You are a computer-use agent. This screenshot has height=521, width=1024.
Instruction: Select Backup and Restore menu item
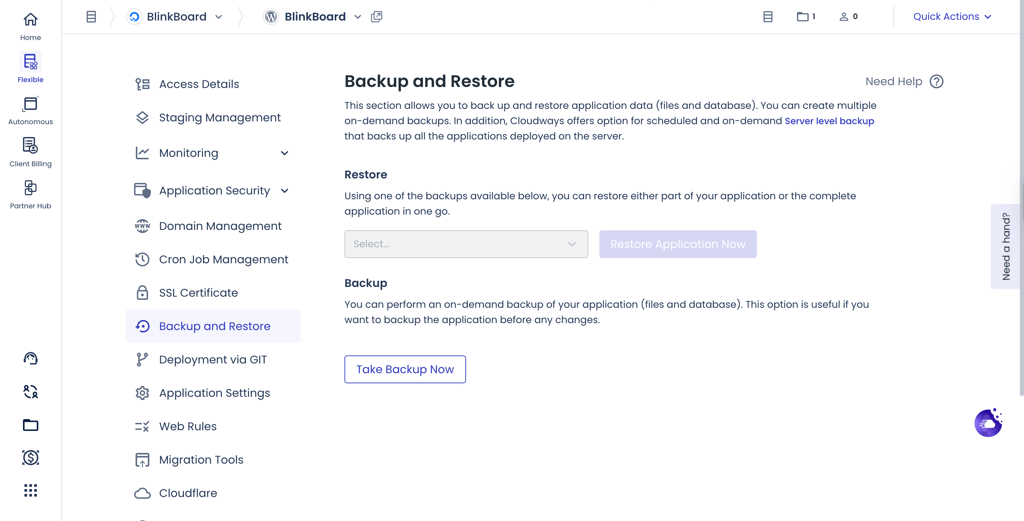(x=213, y=326)
